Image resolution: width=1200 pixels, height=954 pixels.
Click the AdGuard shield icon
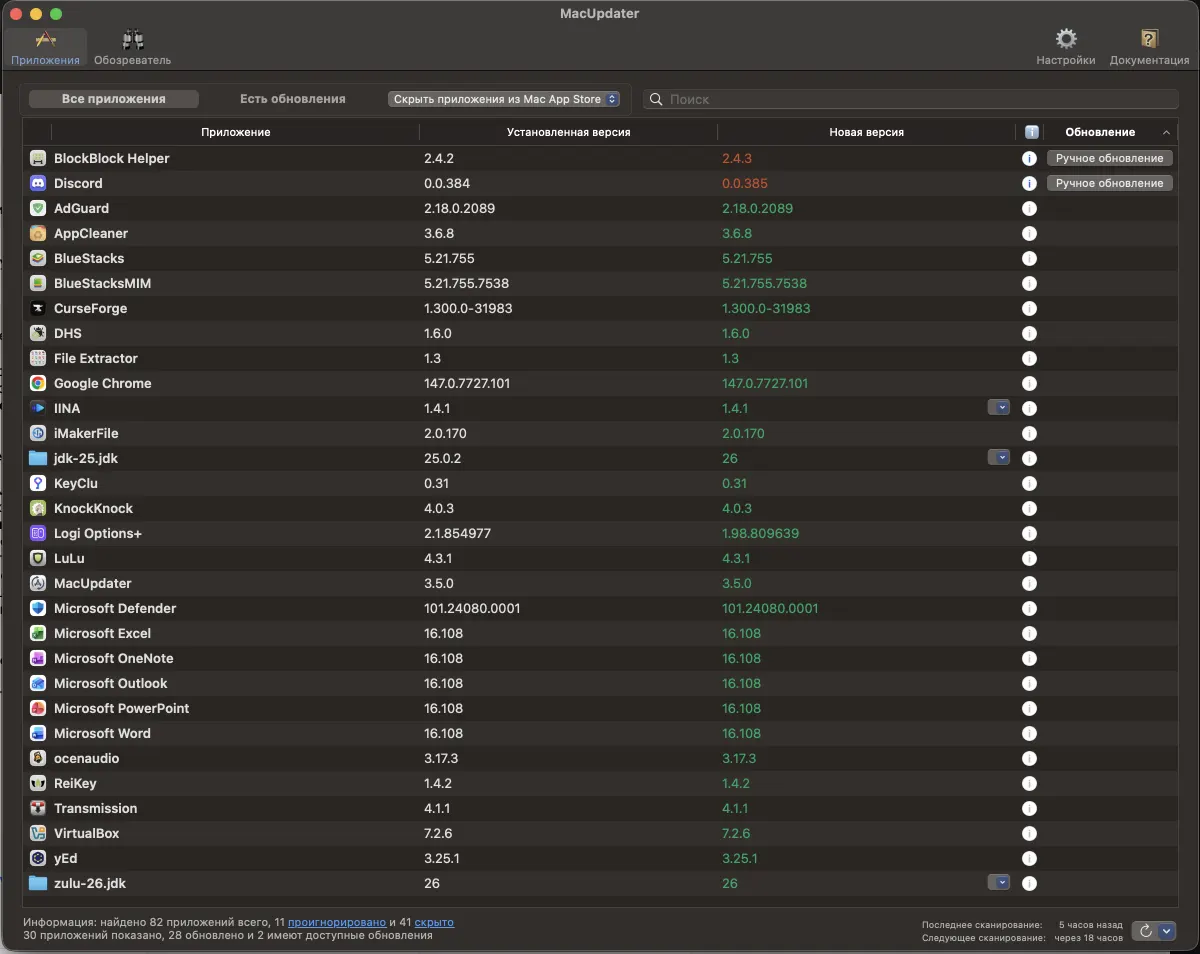click(x=38, y=208)
